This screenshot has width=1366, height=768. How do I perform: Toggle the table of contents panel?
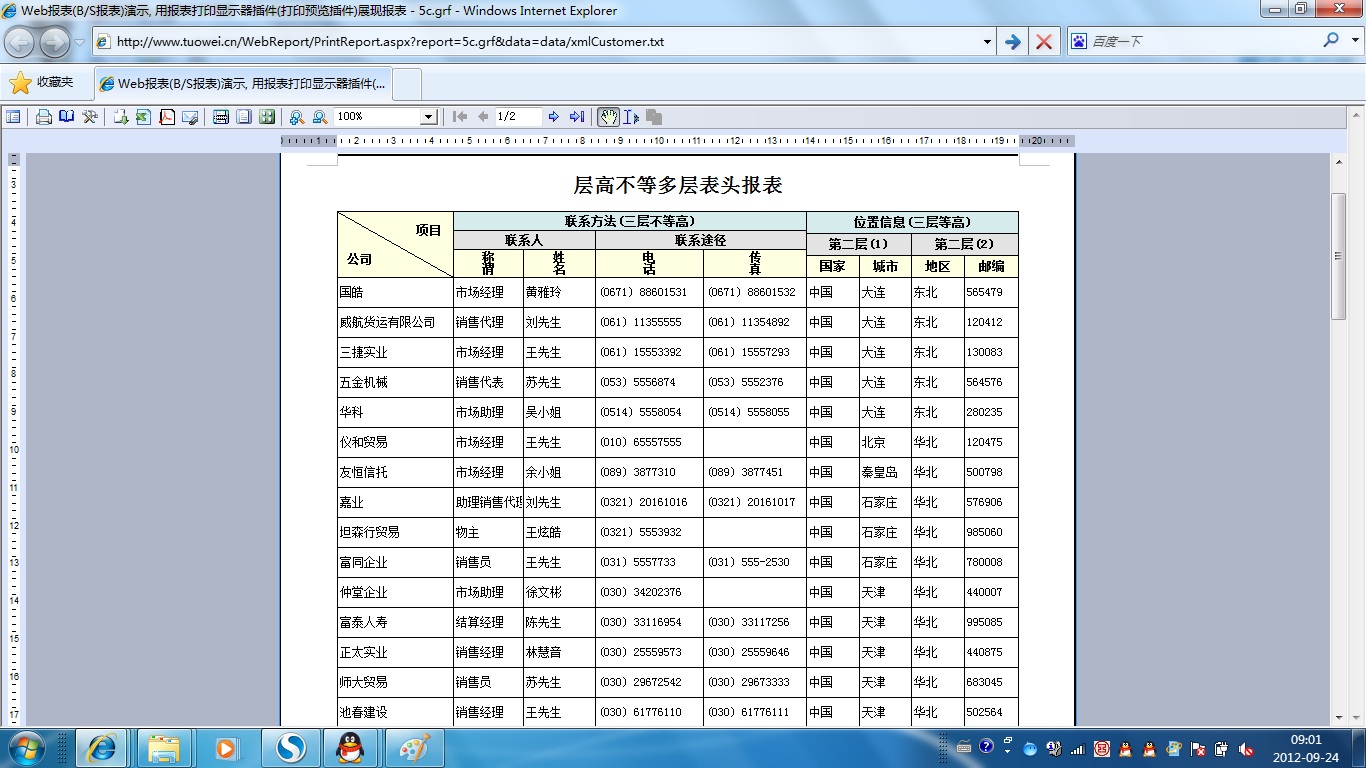click(13, 117)
